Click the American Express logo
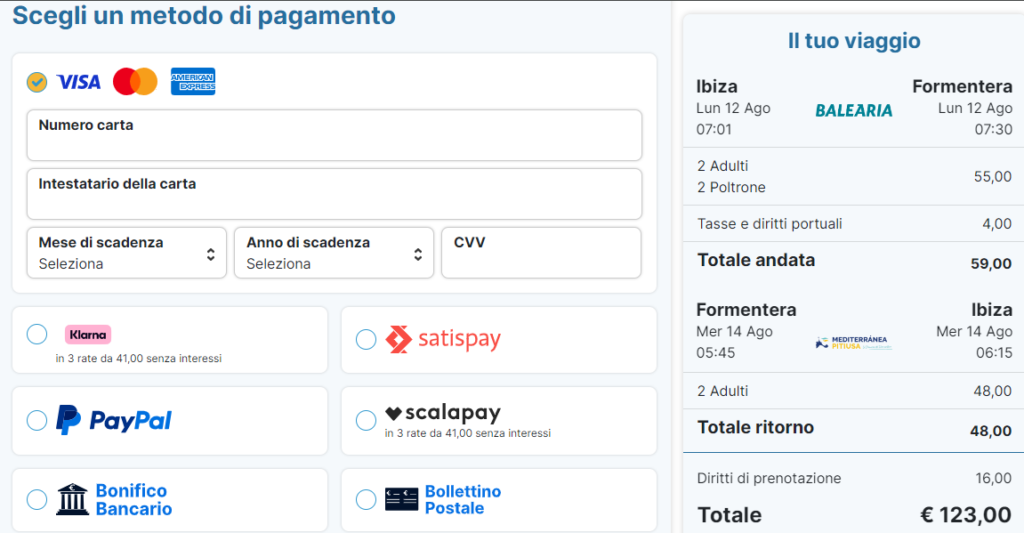The height and width of the screenshot is (533, 1024). click(193, 82)
